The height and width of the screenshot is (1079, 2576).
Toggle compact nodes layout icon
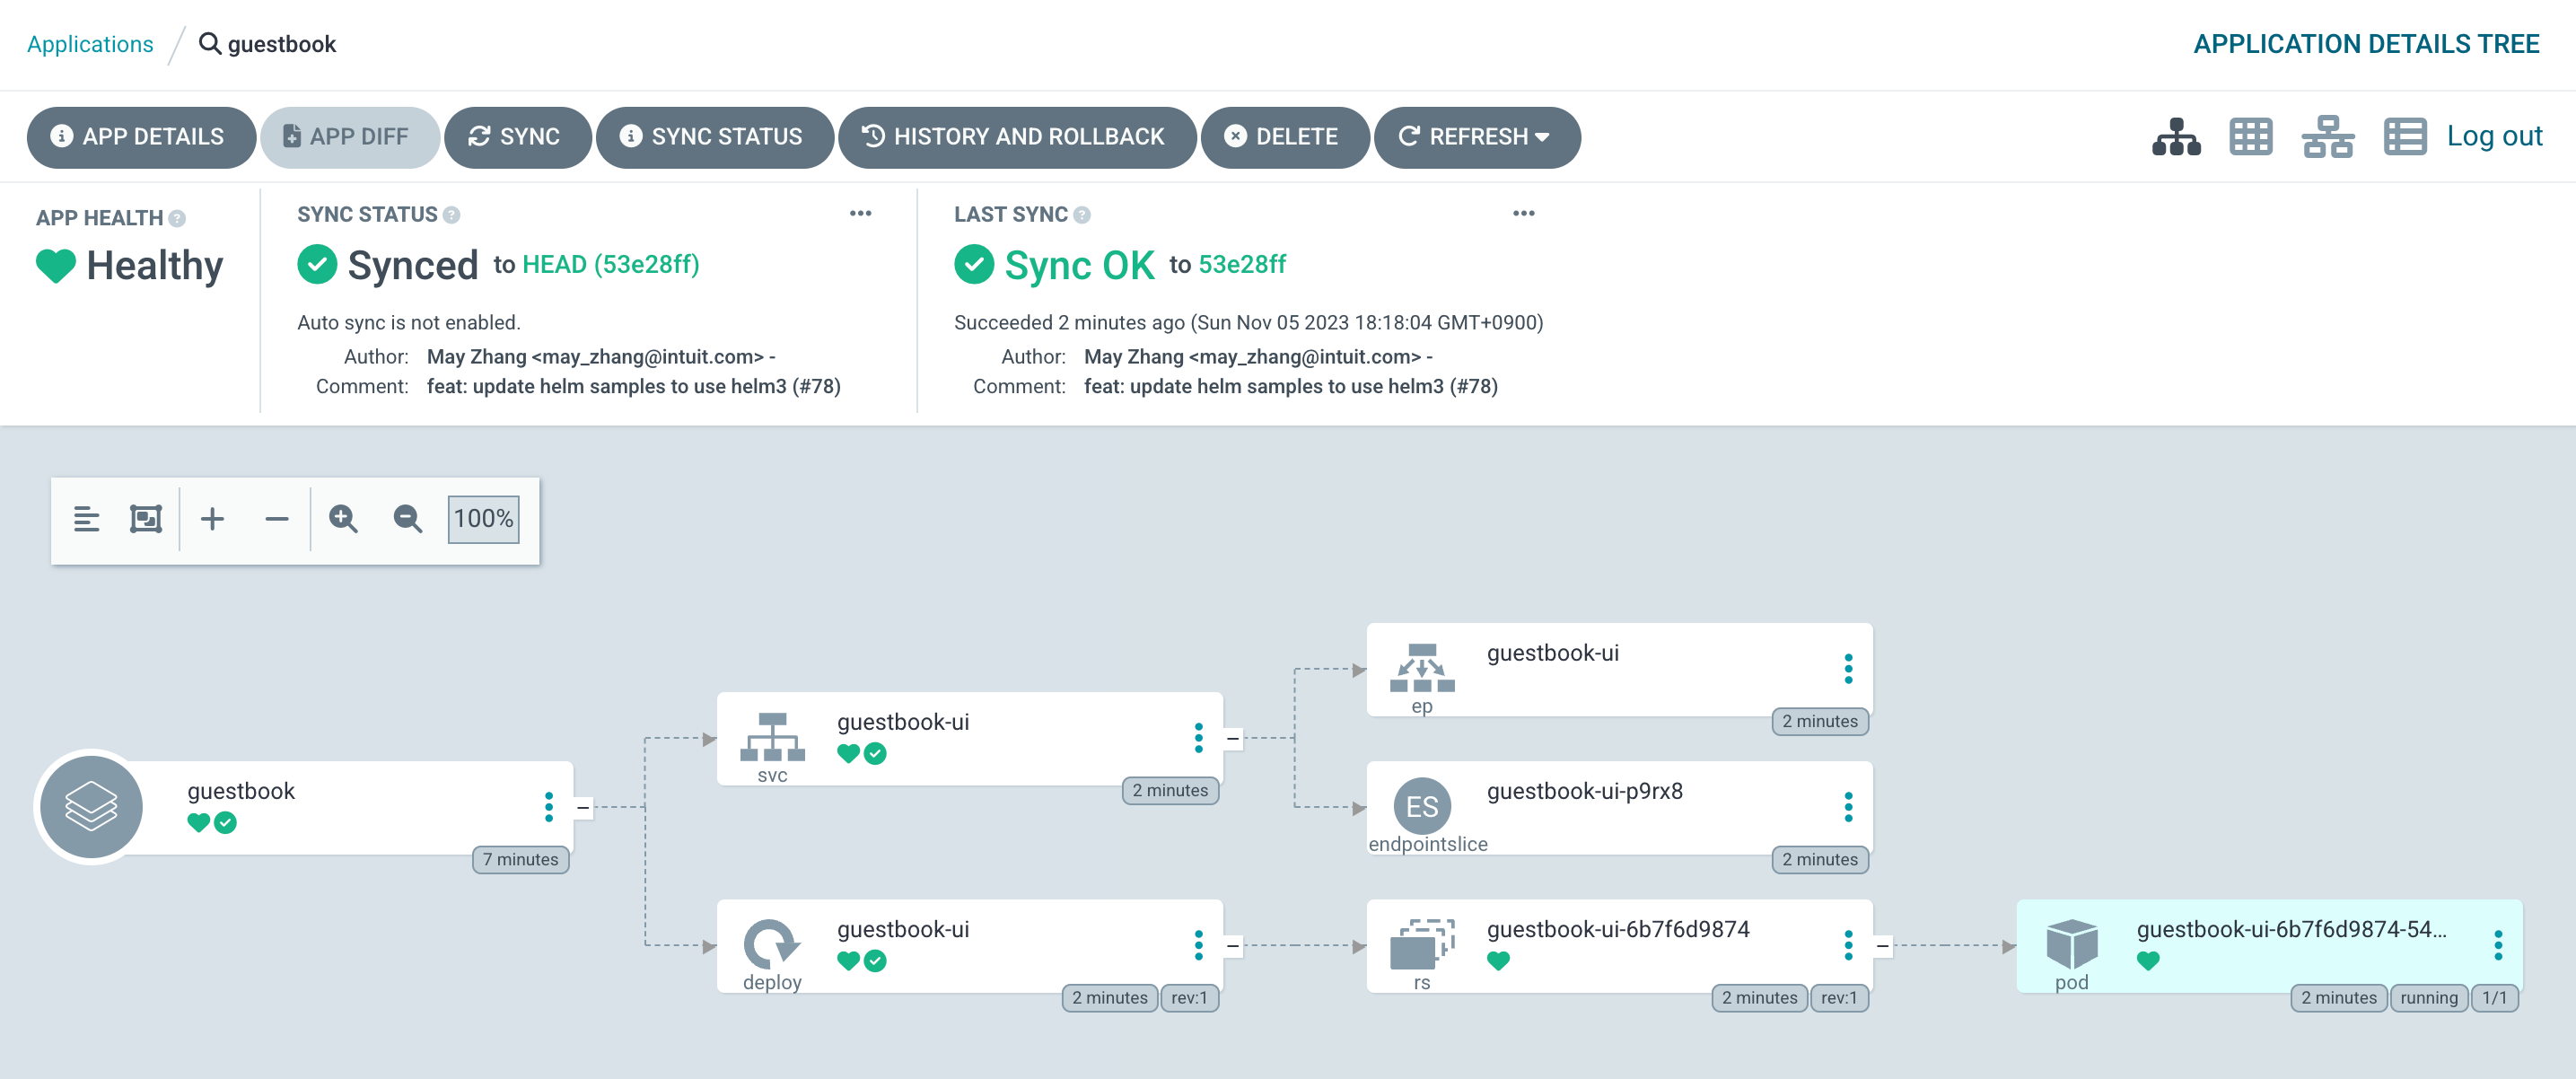(x=87, y=518)
